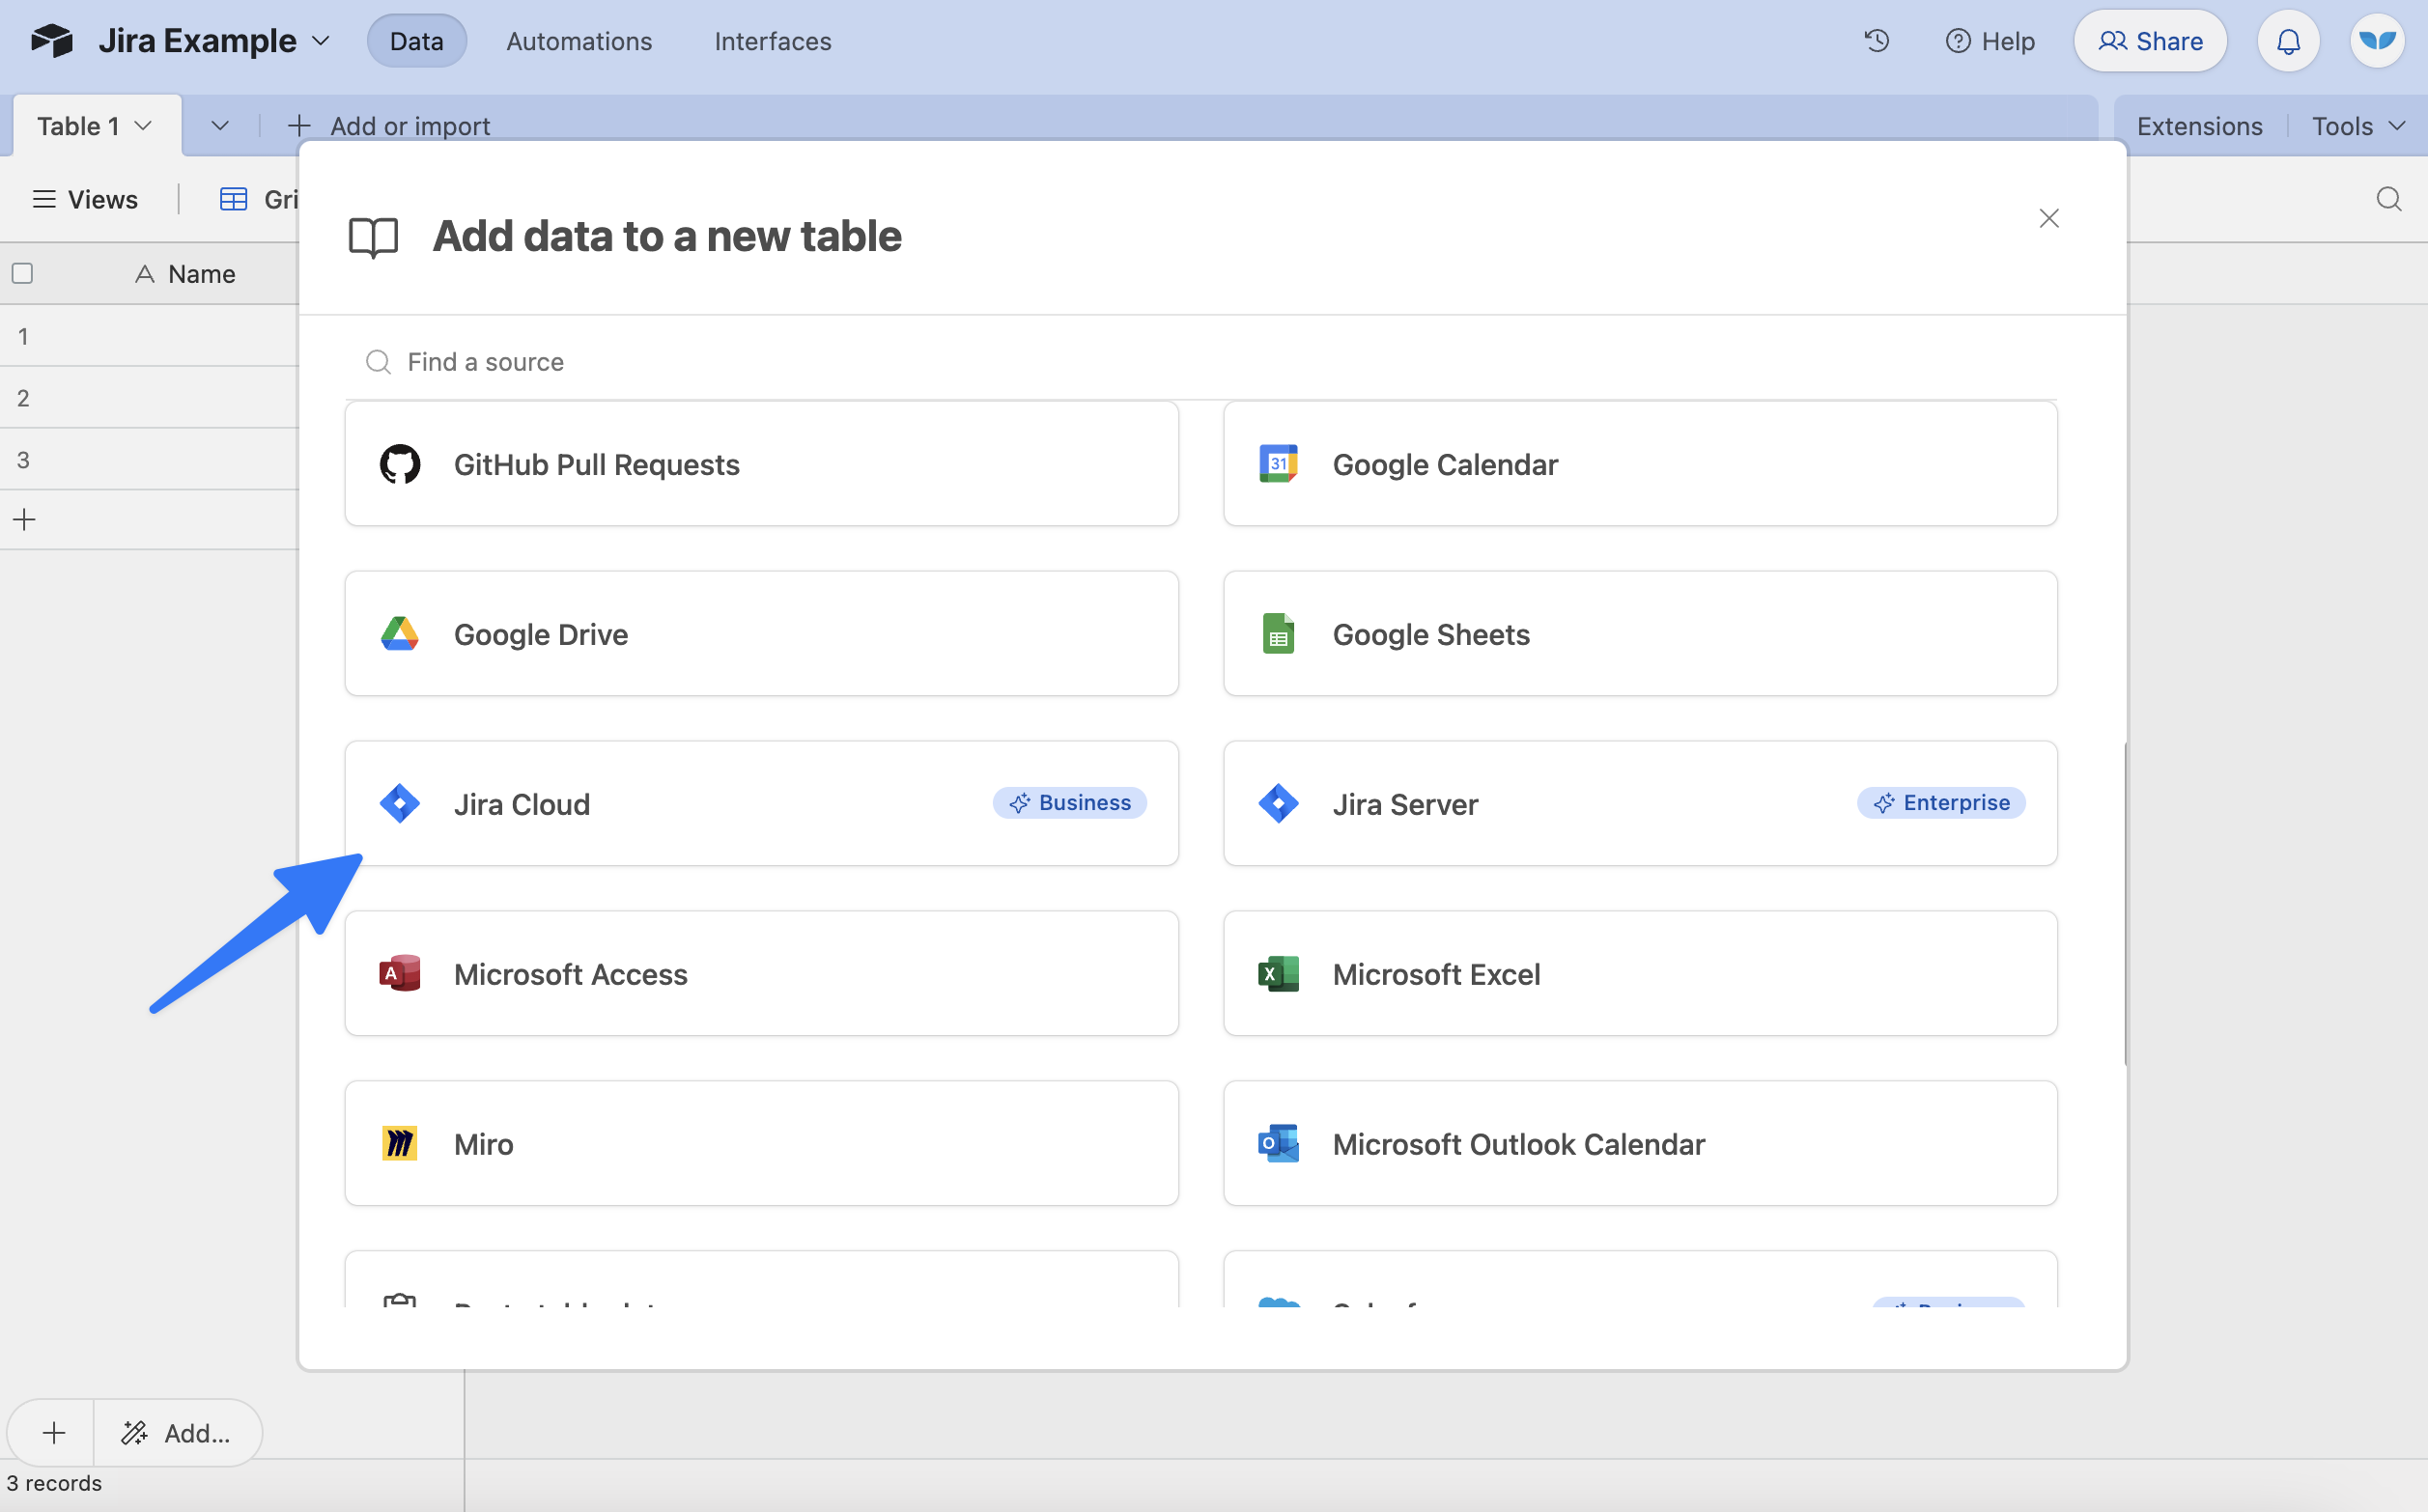Click the Name column header
The height and width of the screenshot is (1512, 2428).
(186, 274)
